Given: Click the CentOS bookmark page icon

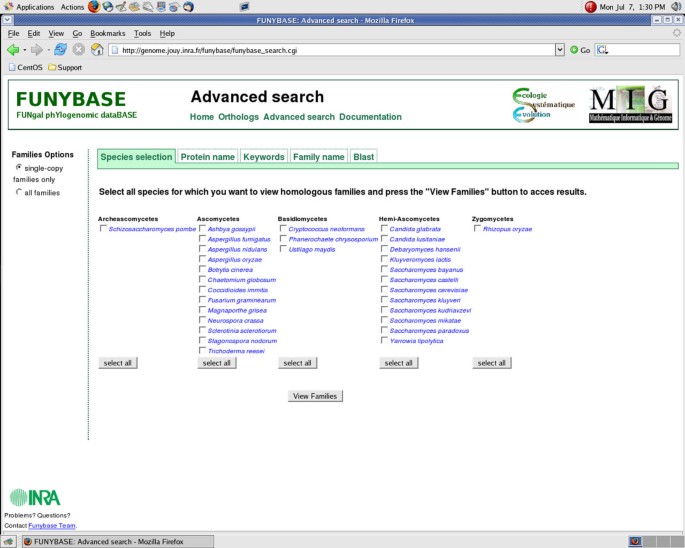Looking at the screenshot, I should click(12, 67).
